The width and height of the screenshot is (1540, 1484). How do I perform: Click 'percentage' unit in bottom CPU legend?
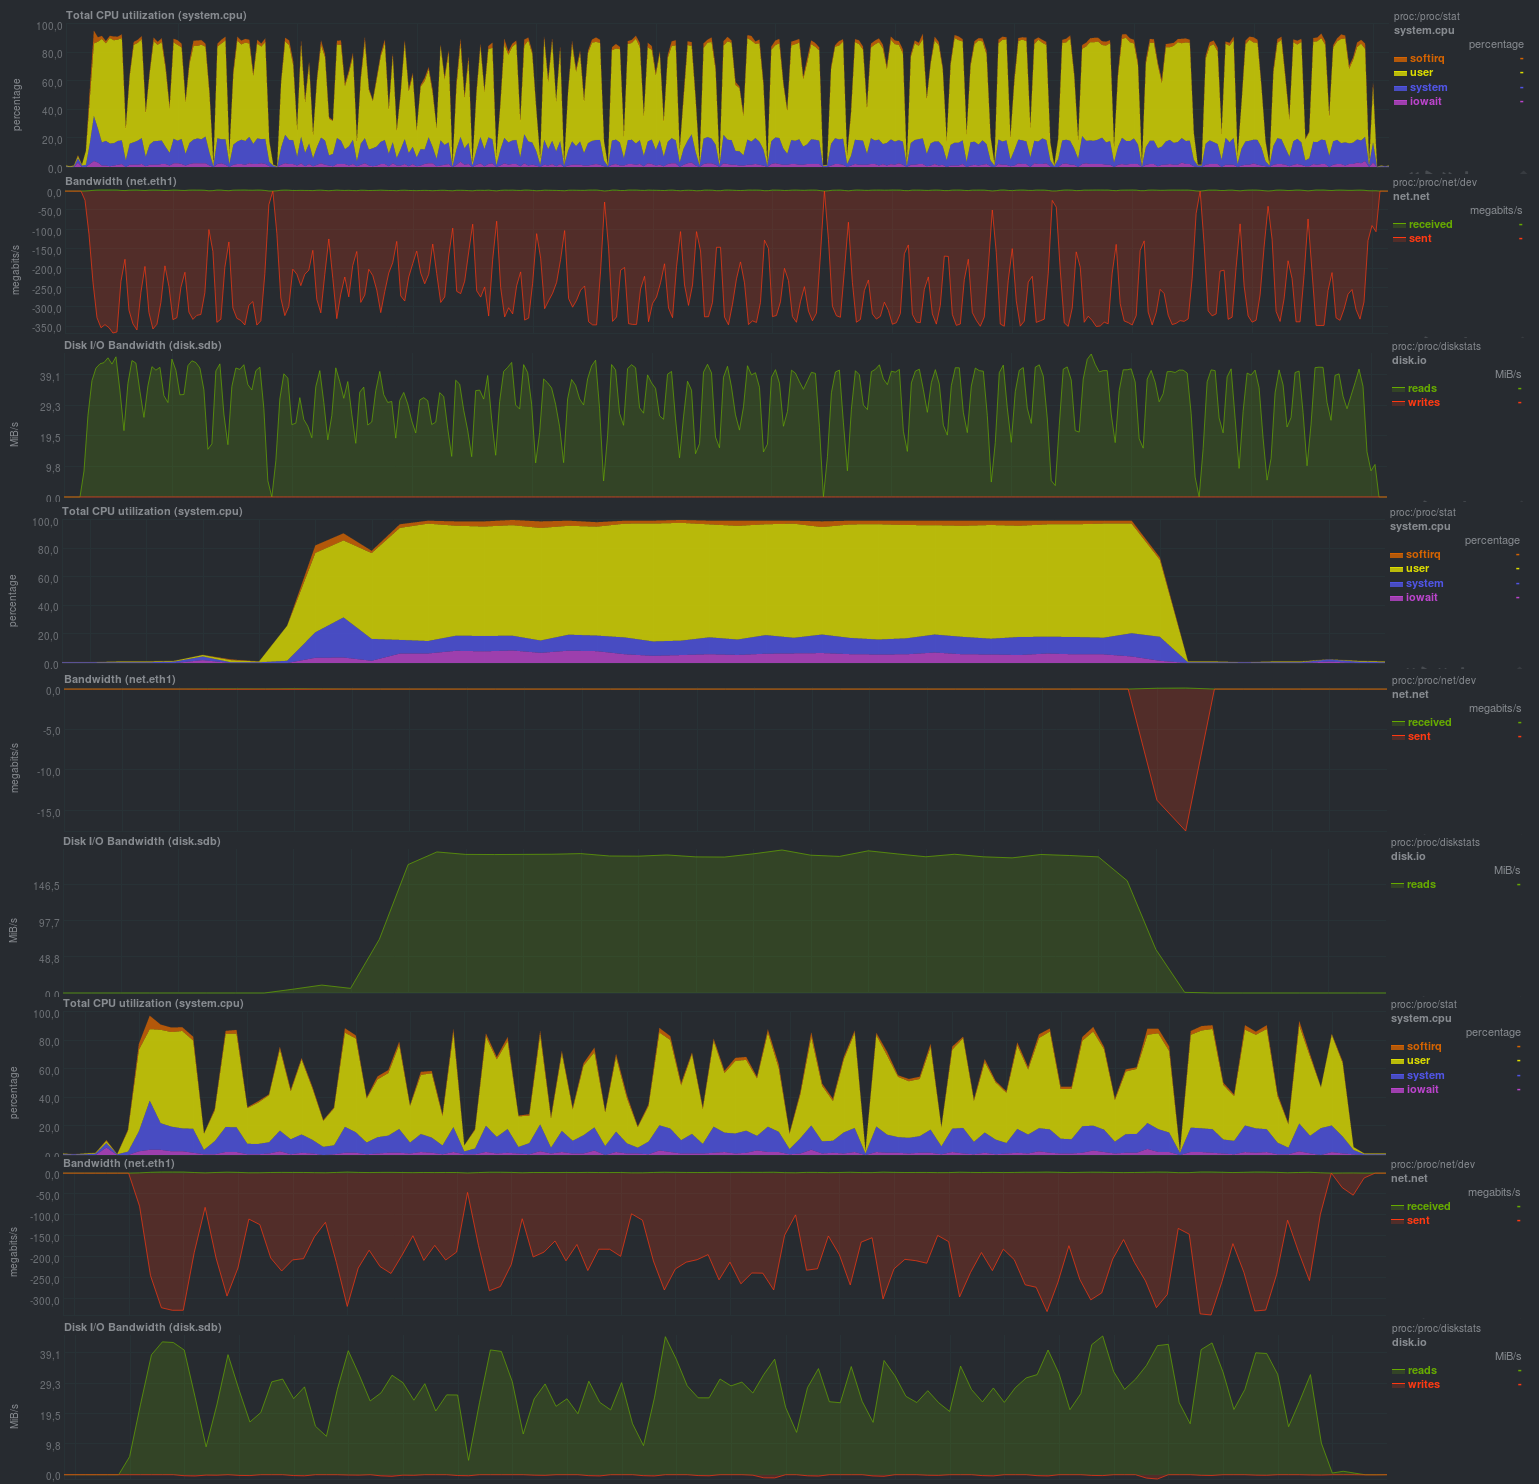tap(1493, 1033)
